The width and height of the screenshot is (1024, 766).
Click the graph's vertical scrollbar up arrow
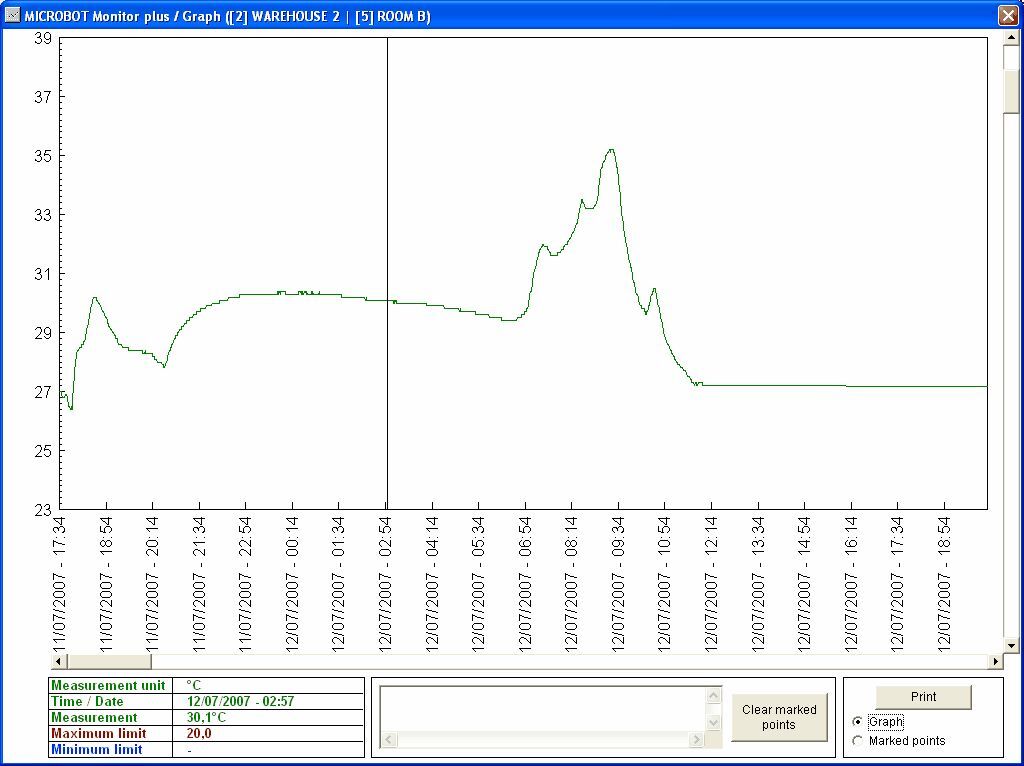[1011, 38]
